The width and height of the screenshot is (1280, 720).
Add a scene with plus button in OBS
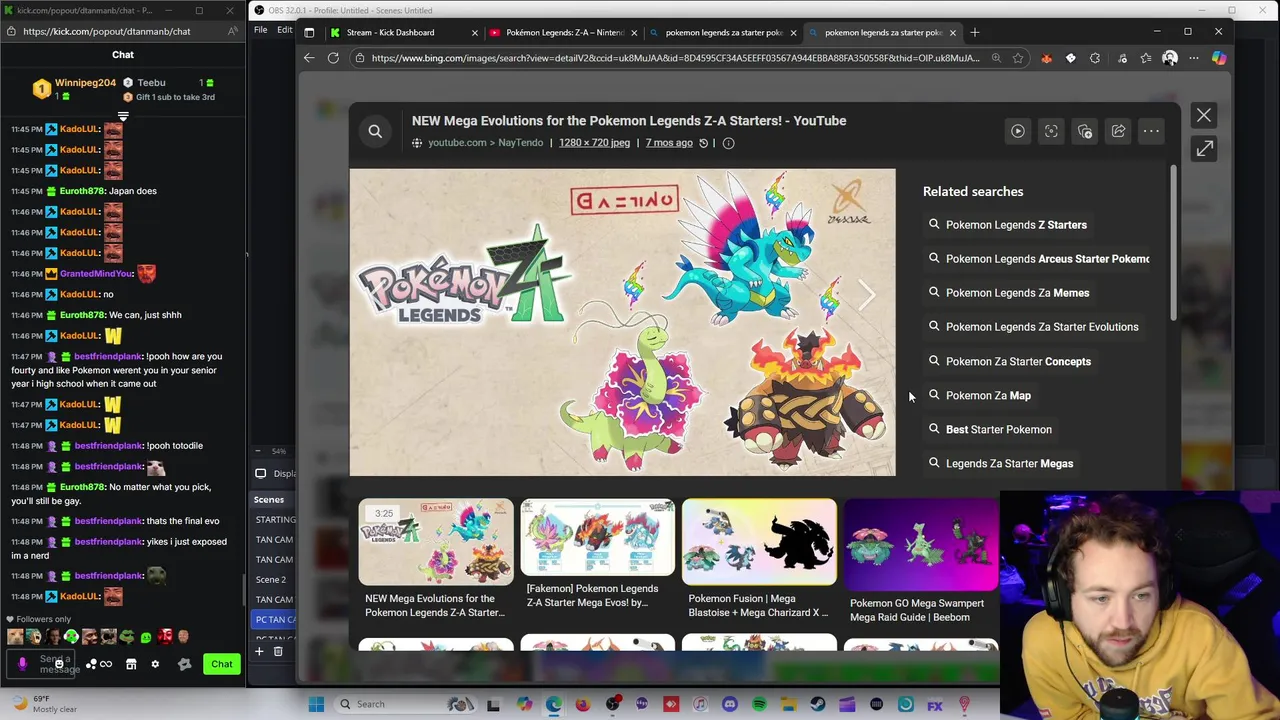click(259, 652)
